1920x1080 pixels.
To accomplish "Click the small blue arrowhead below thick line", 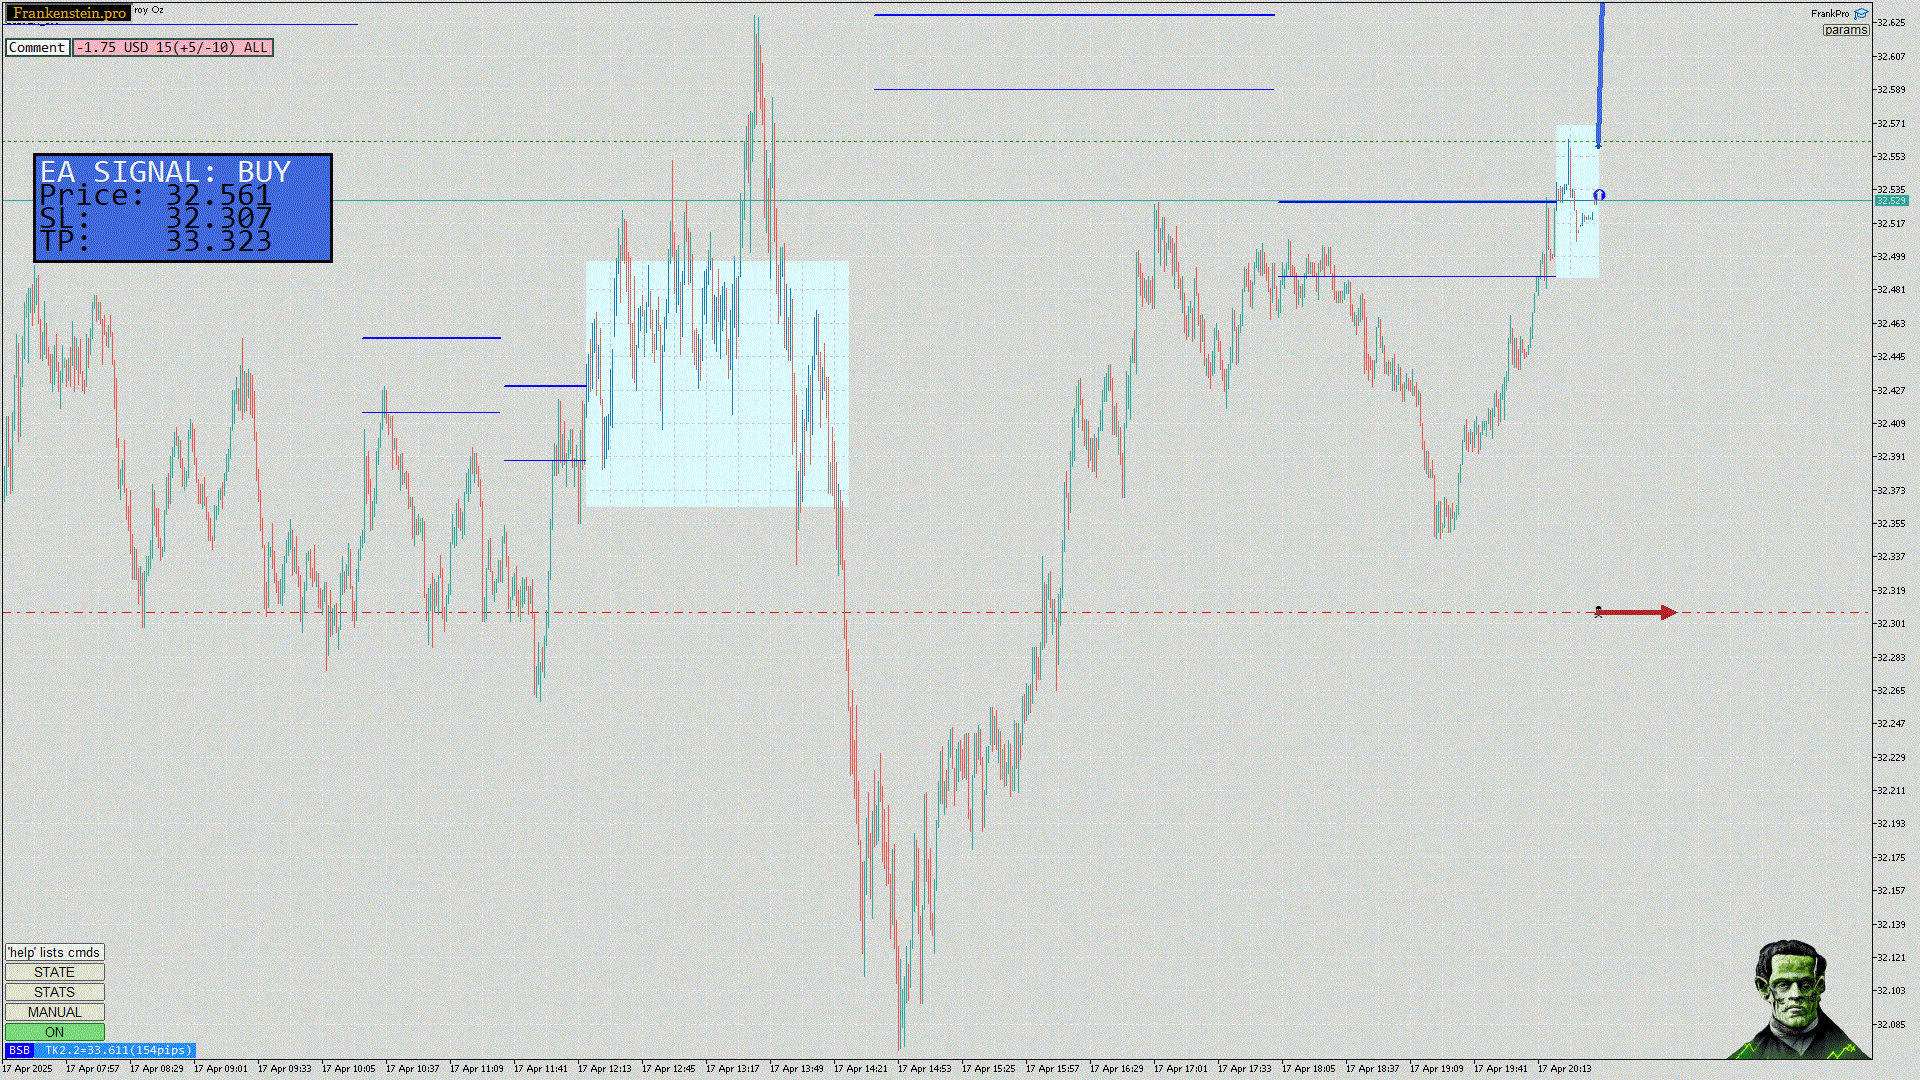I will tap(1598, 146).
